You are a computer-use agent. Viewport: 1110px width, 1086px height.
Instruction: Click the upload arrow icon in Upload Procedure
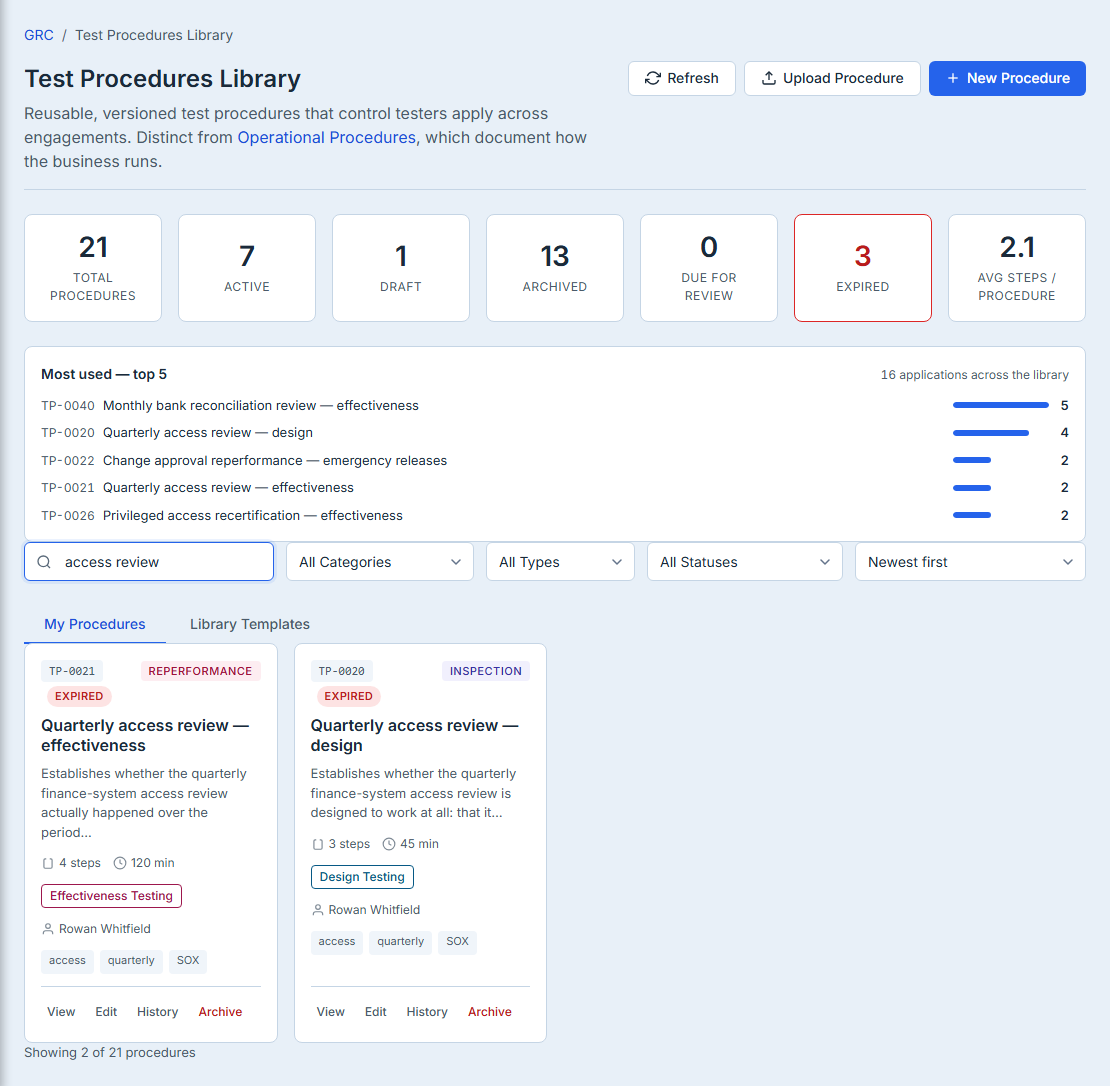[x=768, y=79]
